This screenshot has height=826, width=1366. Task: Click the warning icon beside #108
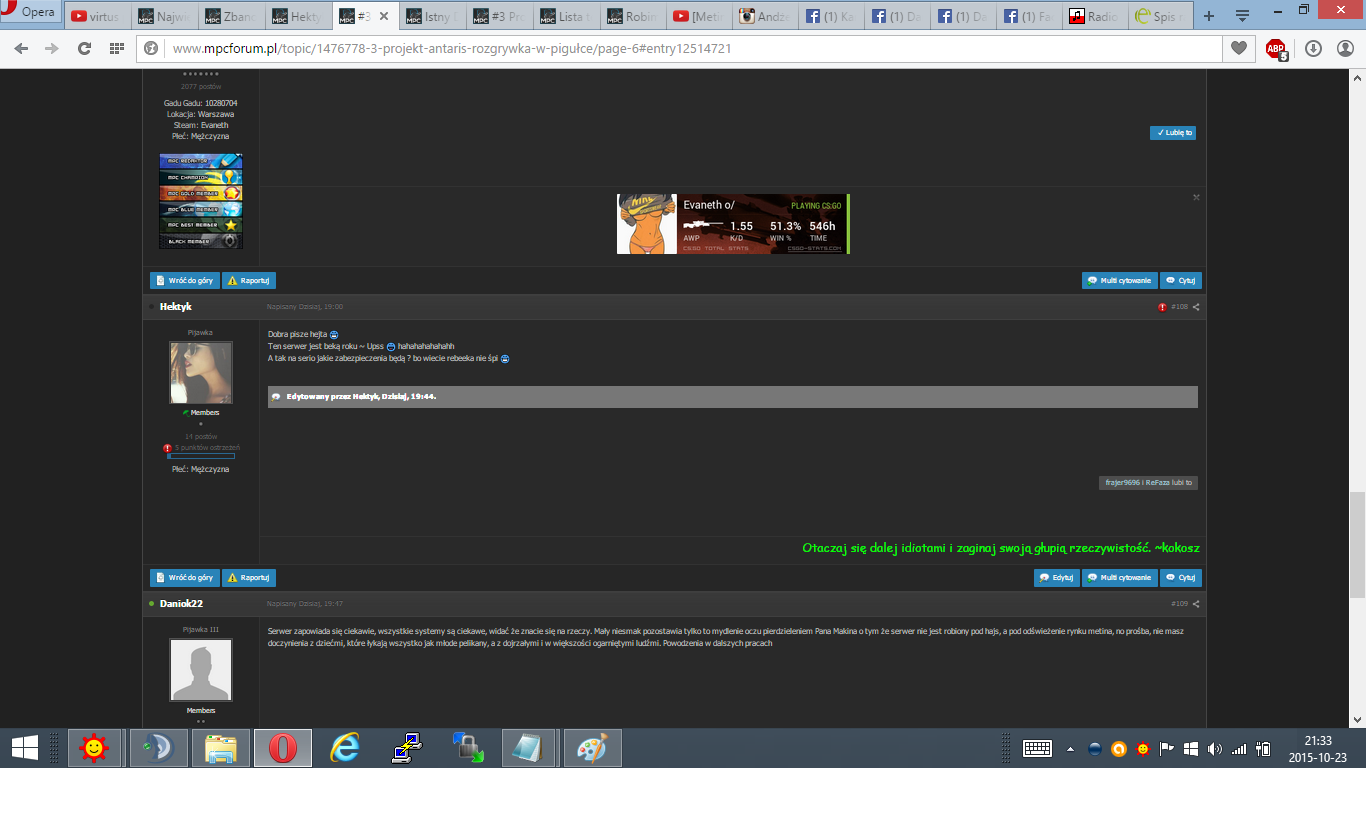[x=1162, y=307]
